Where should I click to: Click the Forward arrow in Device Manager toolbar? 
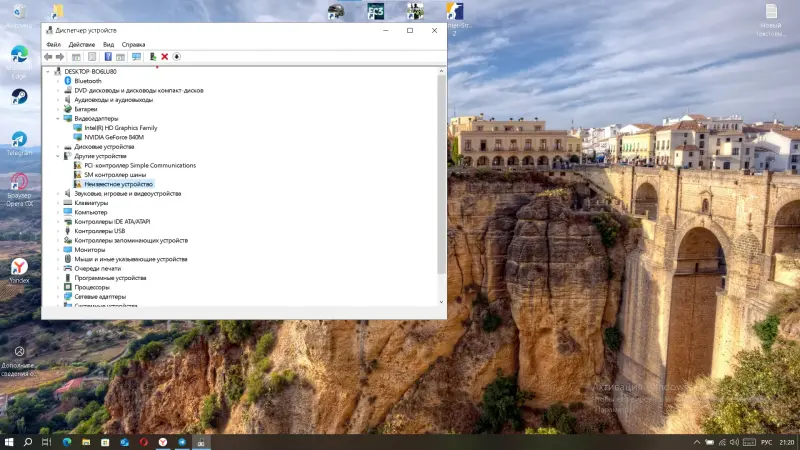[60, 57]
